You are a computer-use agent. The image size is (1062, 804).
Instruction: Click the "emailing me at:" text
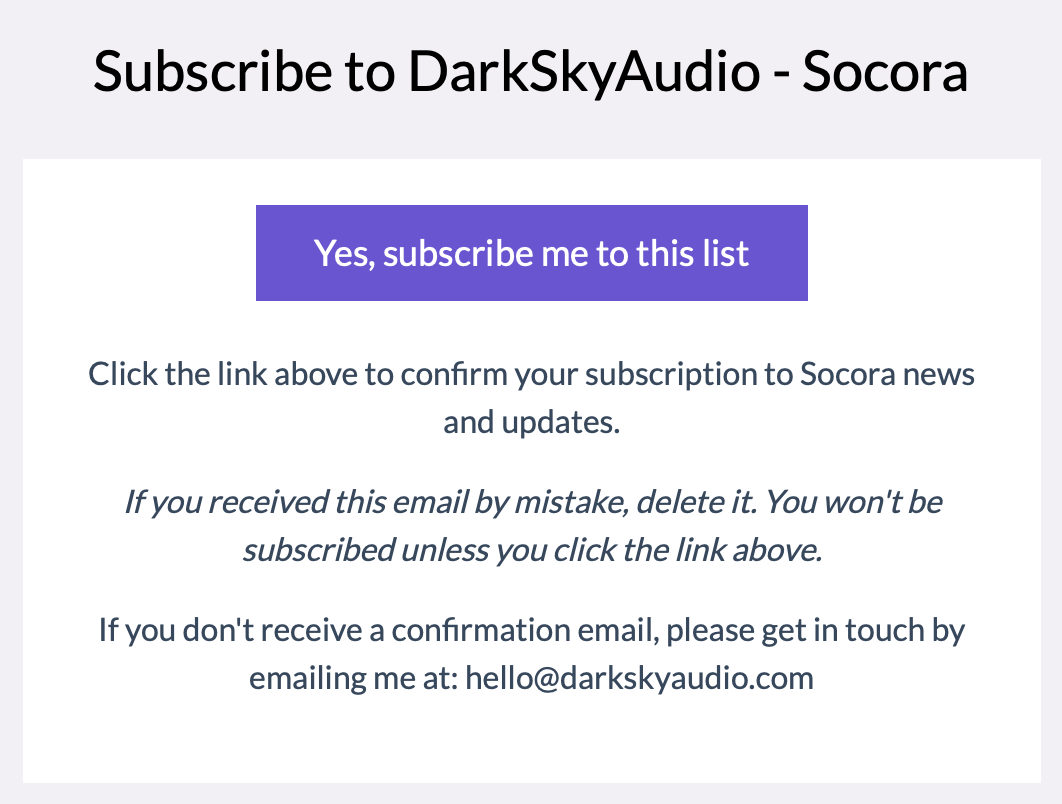pyautogui.click(x=354, y=678)
